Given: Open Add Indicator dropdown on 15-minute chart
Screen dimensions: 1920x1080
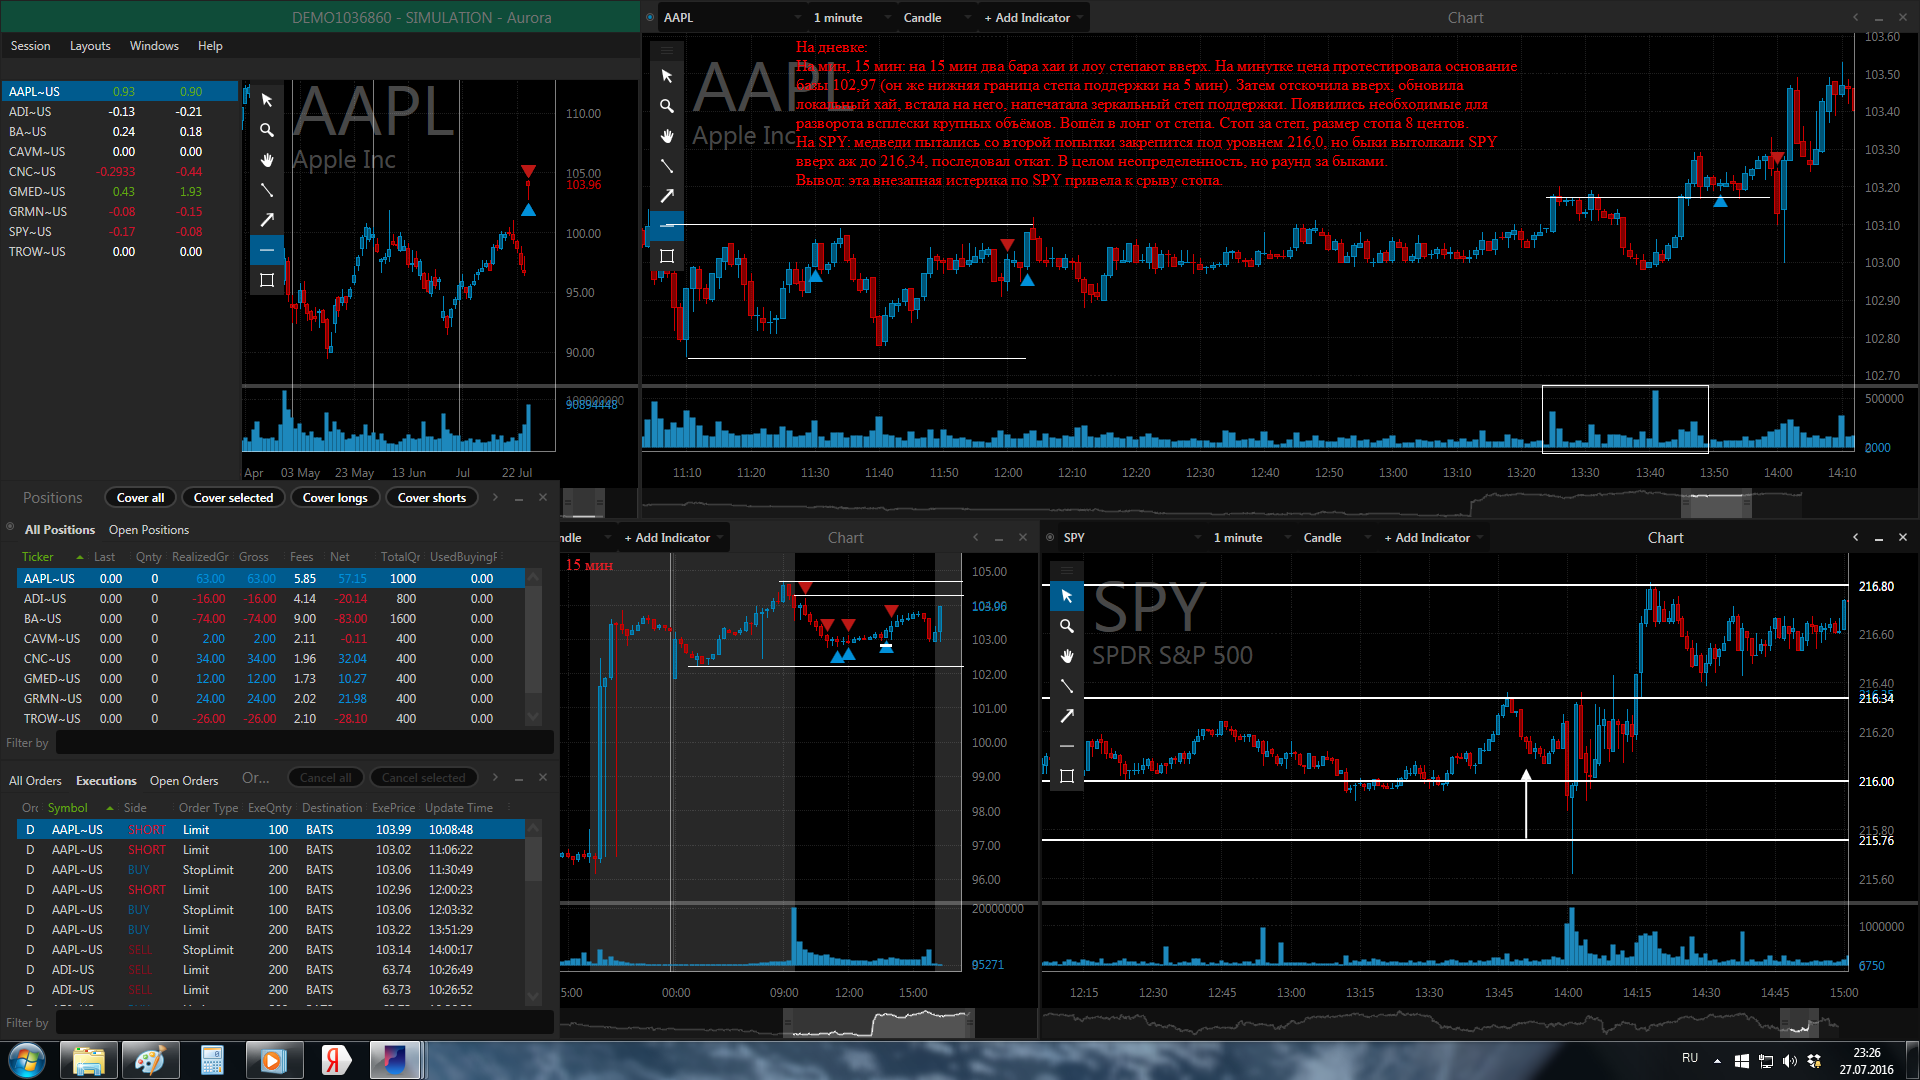Looking at the screenshot, I should coord(672,538).
